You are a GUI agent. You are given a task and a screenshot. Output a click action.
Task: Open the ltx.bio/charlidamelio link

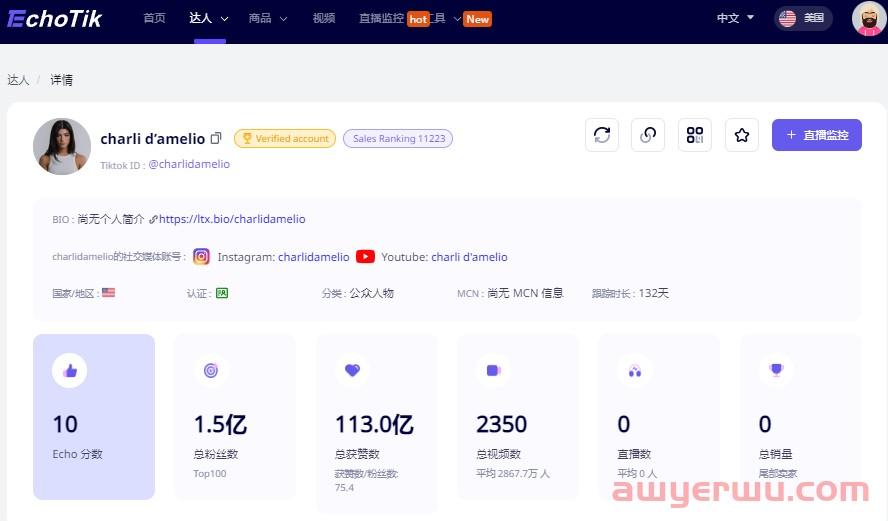(232, 219)
